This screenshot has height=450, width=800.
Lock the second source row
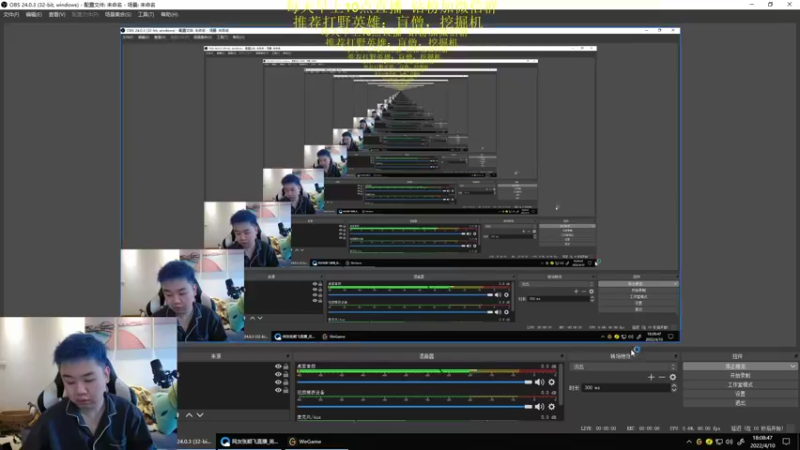286,374
